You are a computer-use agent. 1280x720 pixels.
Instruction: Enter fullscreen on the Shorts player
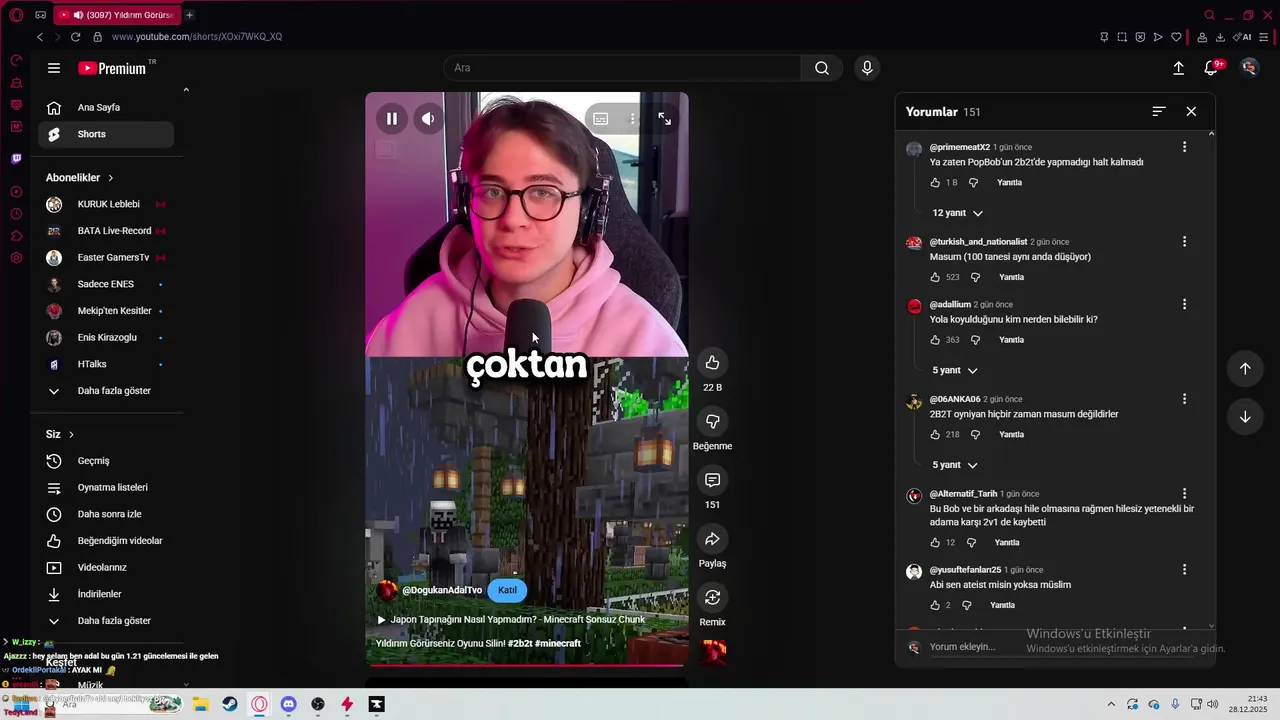(664, 119)
